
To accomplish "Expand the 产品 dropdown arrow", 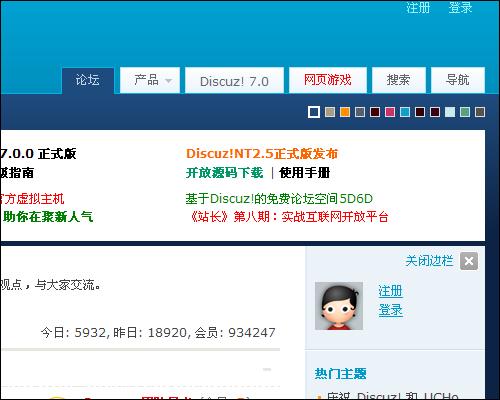I will point(169,81).
